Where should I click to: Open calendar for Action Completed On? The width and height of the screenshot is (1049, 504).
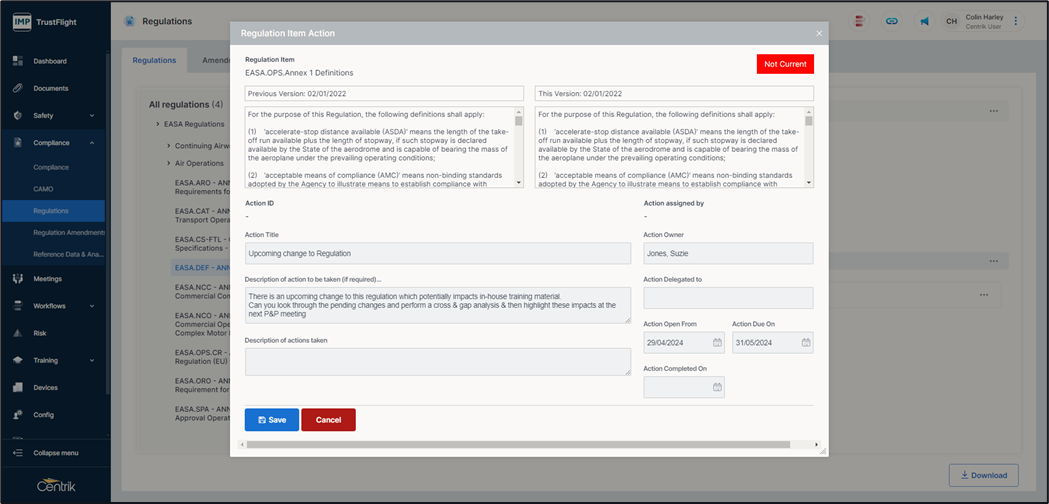tap(717, 387)
